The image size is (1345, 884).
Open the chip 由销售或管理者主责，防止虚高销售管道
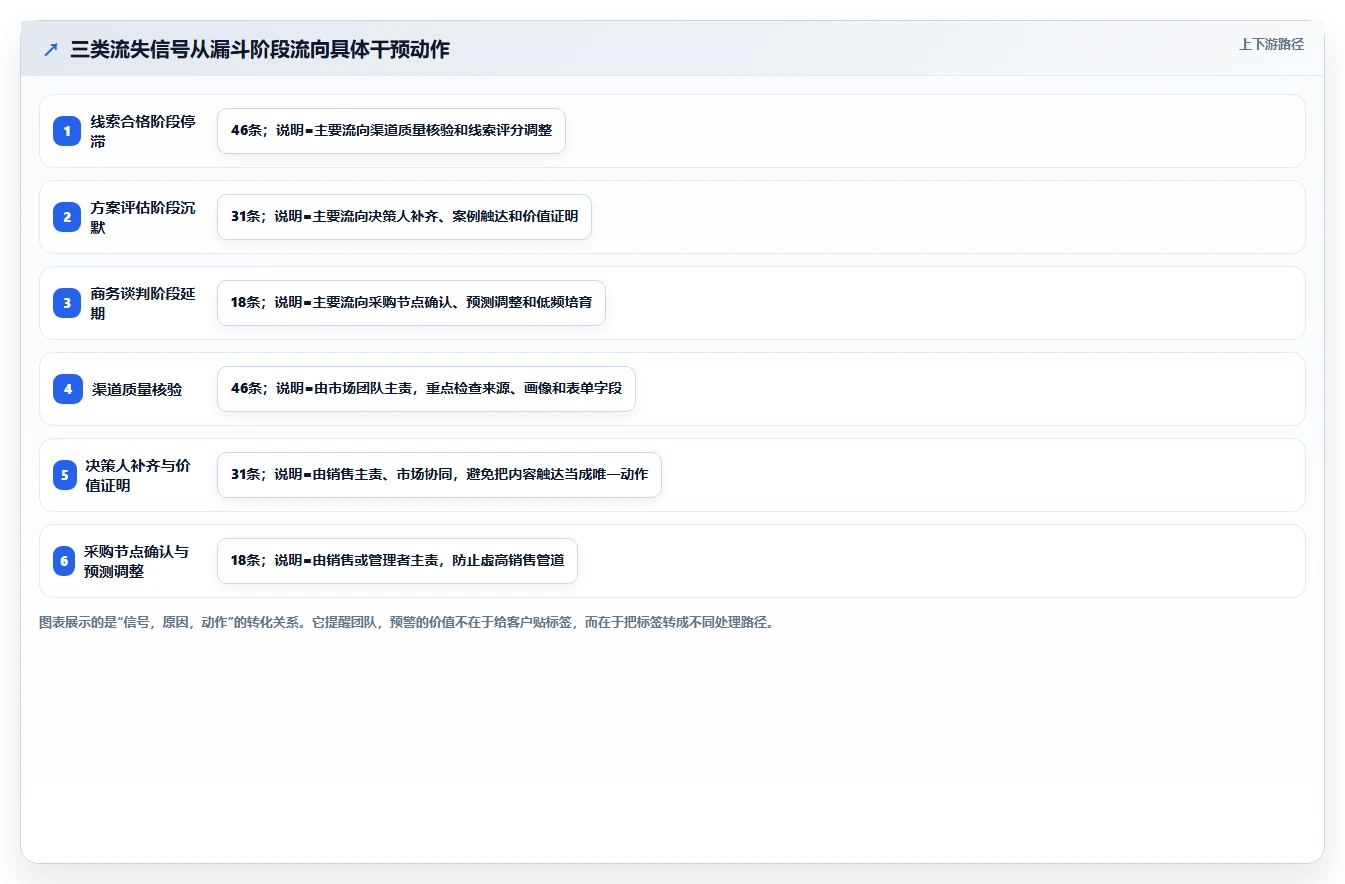(397, 561)
